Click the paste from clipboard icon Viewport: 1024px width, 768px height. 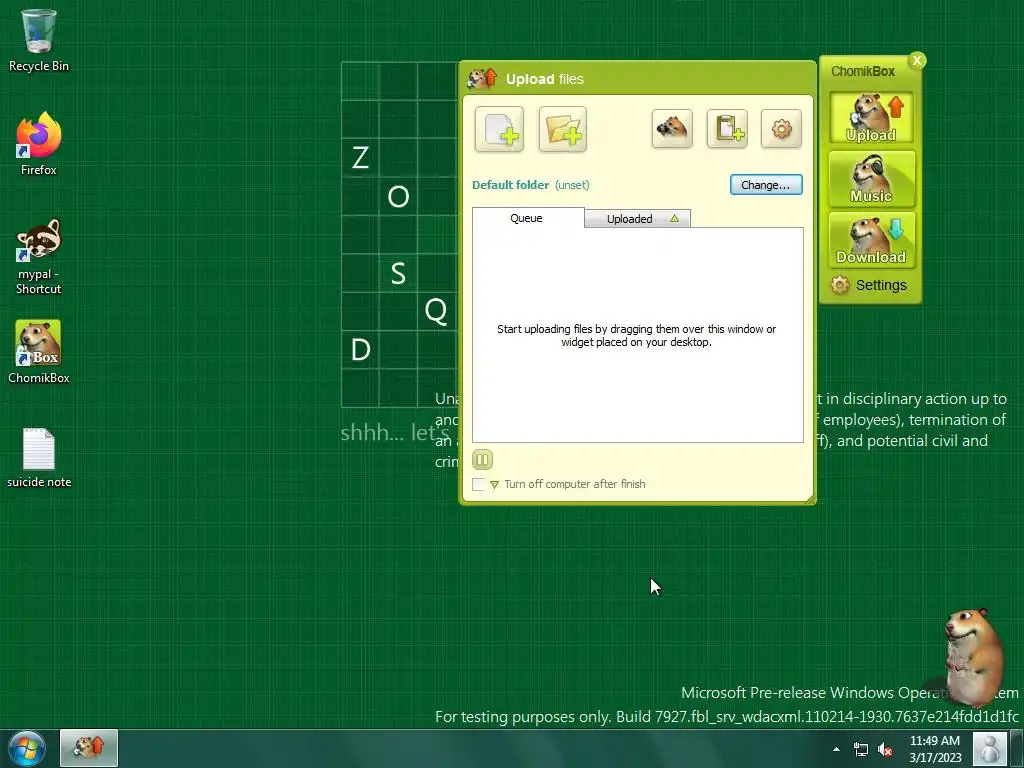tap(727, 129)
